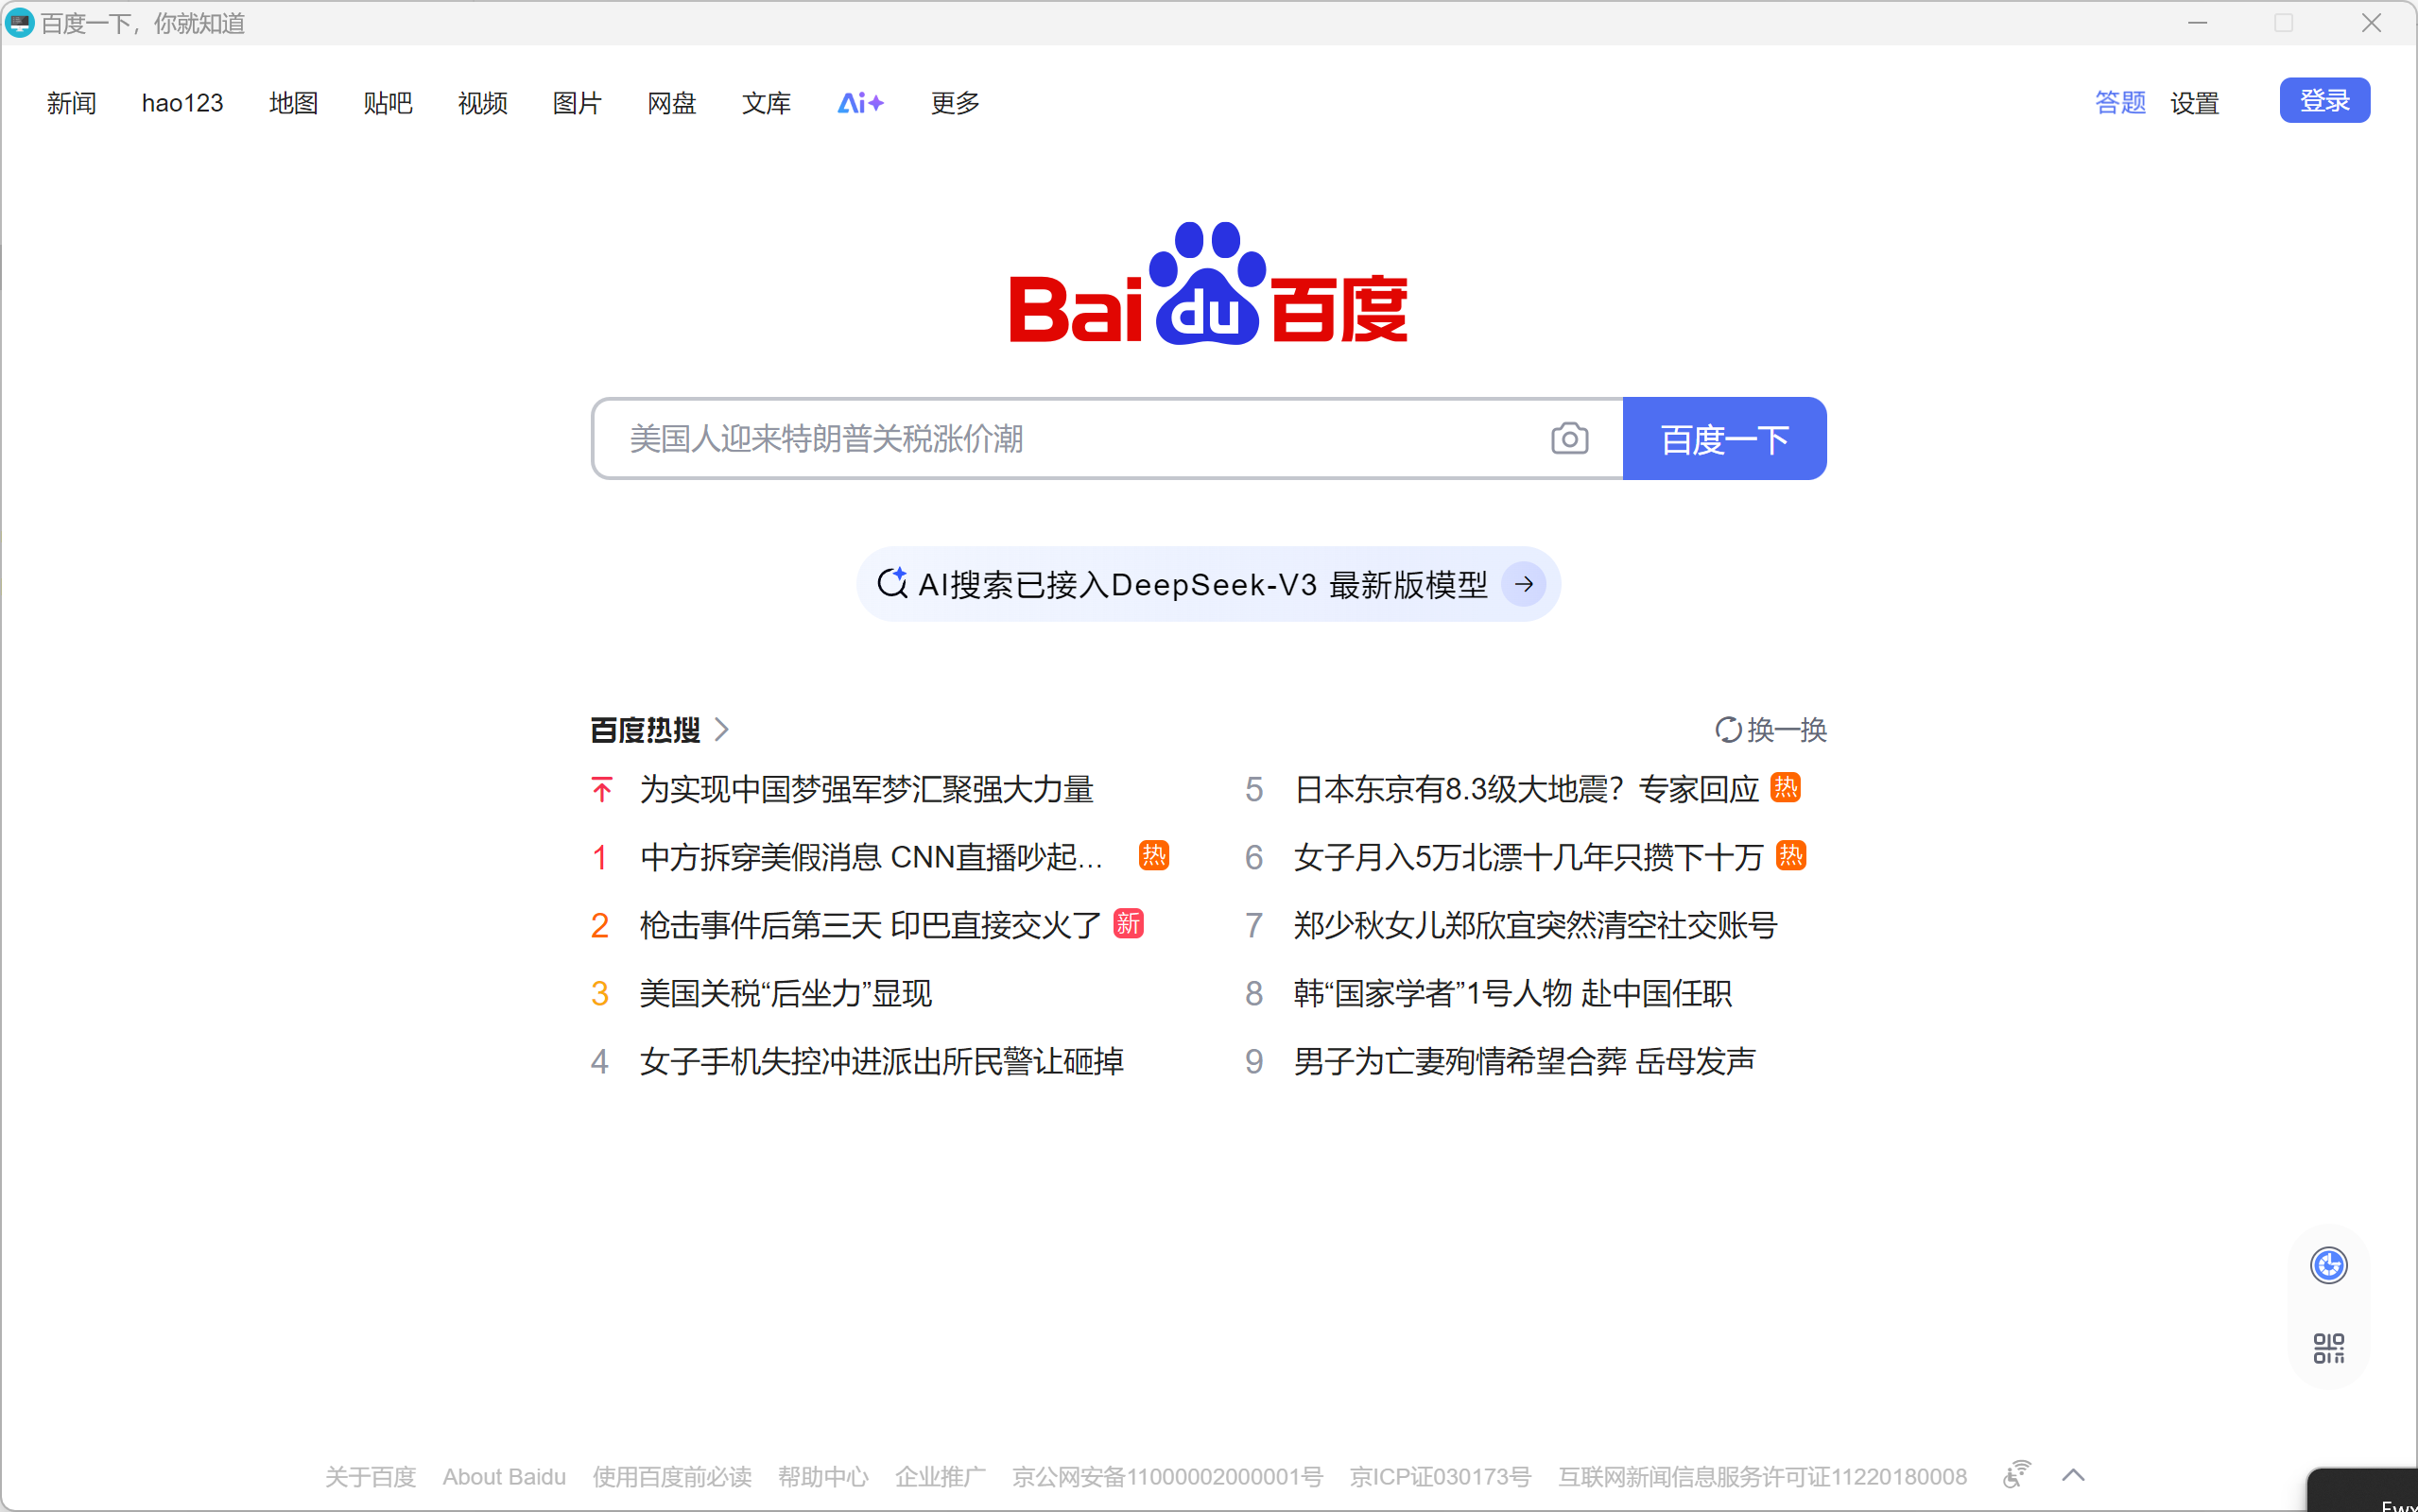Image resolution: width=2418 pixels, height=1512 pixels.
Task: Go to the 新闻 navigation item
Action: 71,103
